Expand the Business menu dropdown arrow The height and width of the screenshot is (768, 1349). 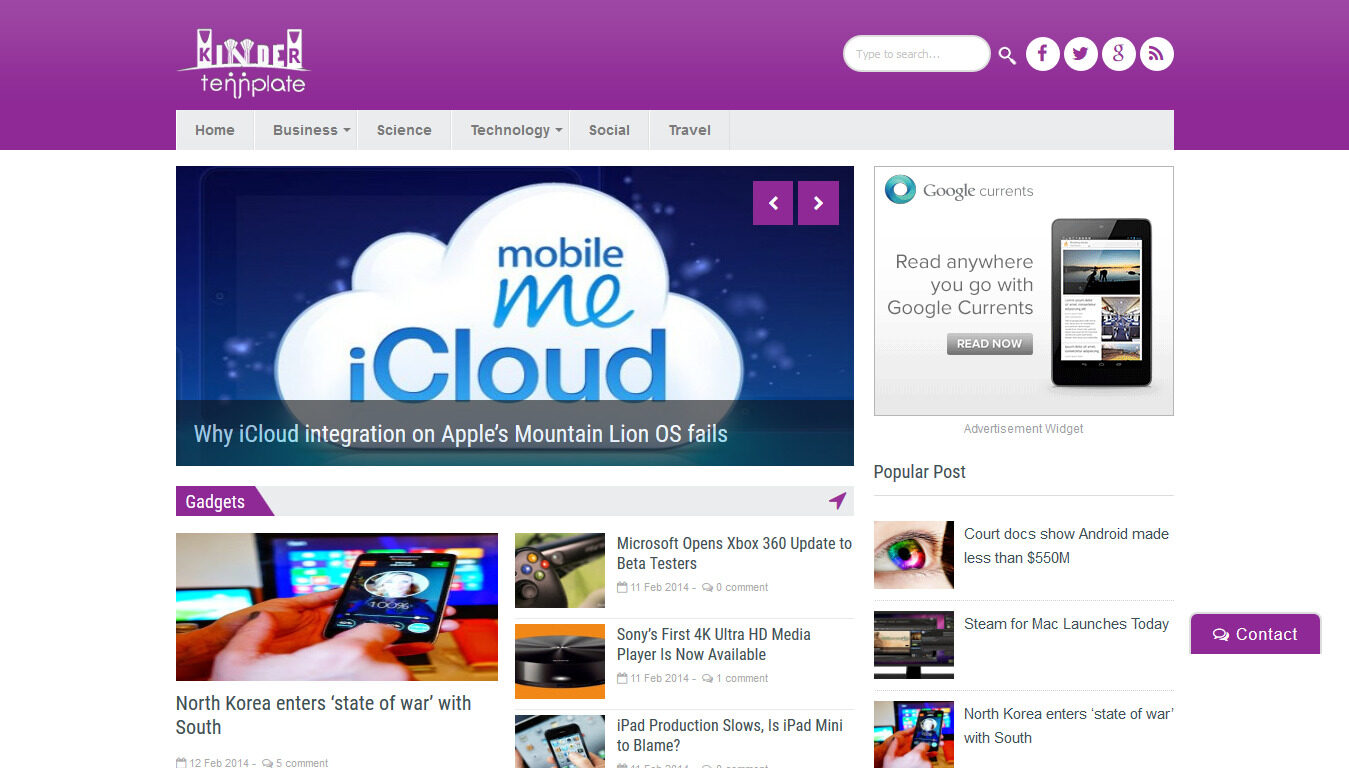pos(347,130)
